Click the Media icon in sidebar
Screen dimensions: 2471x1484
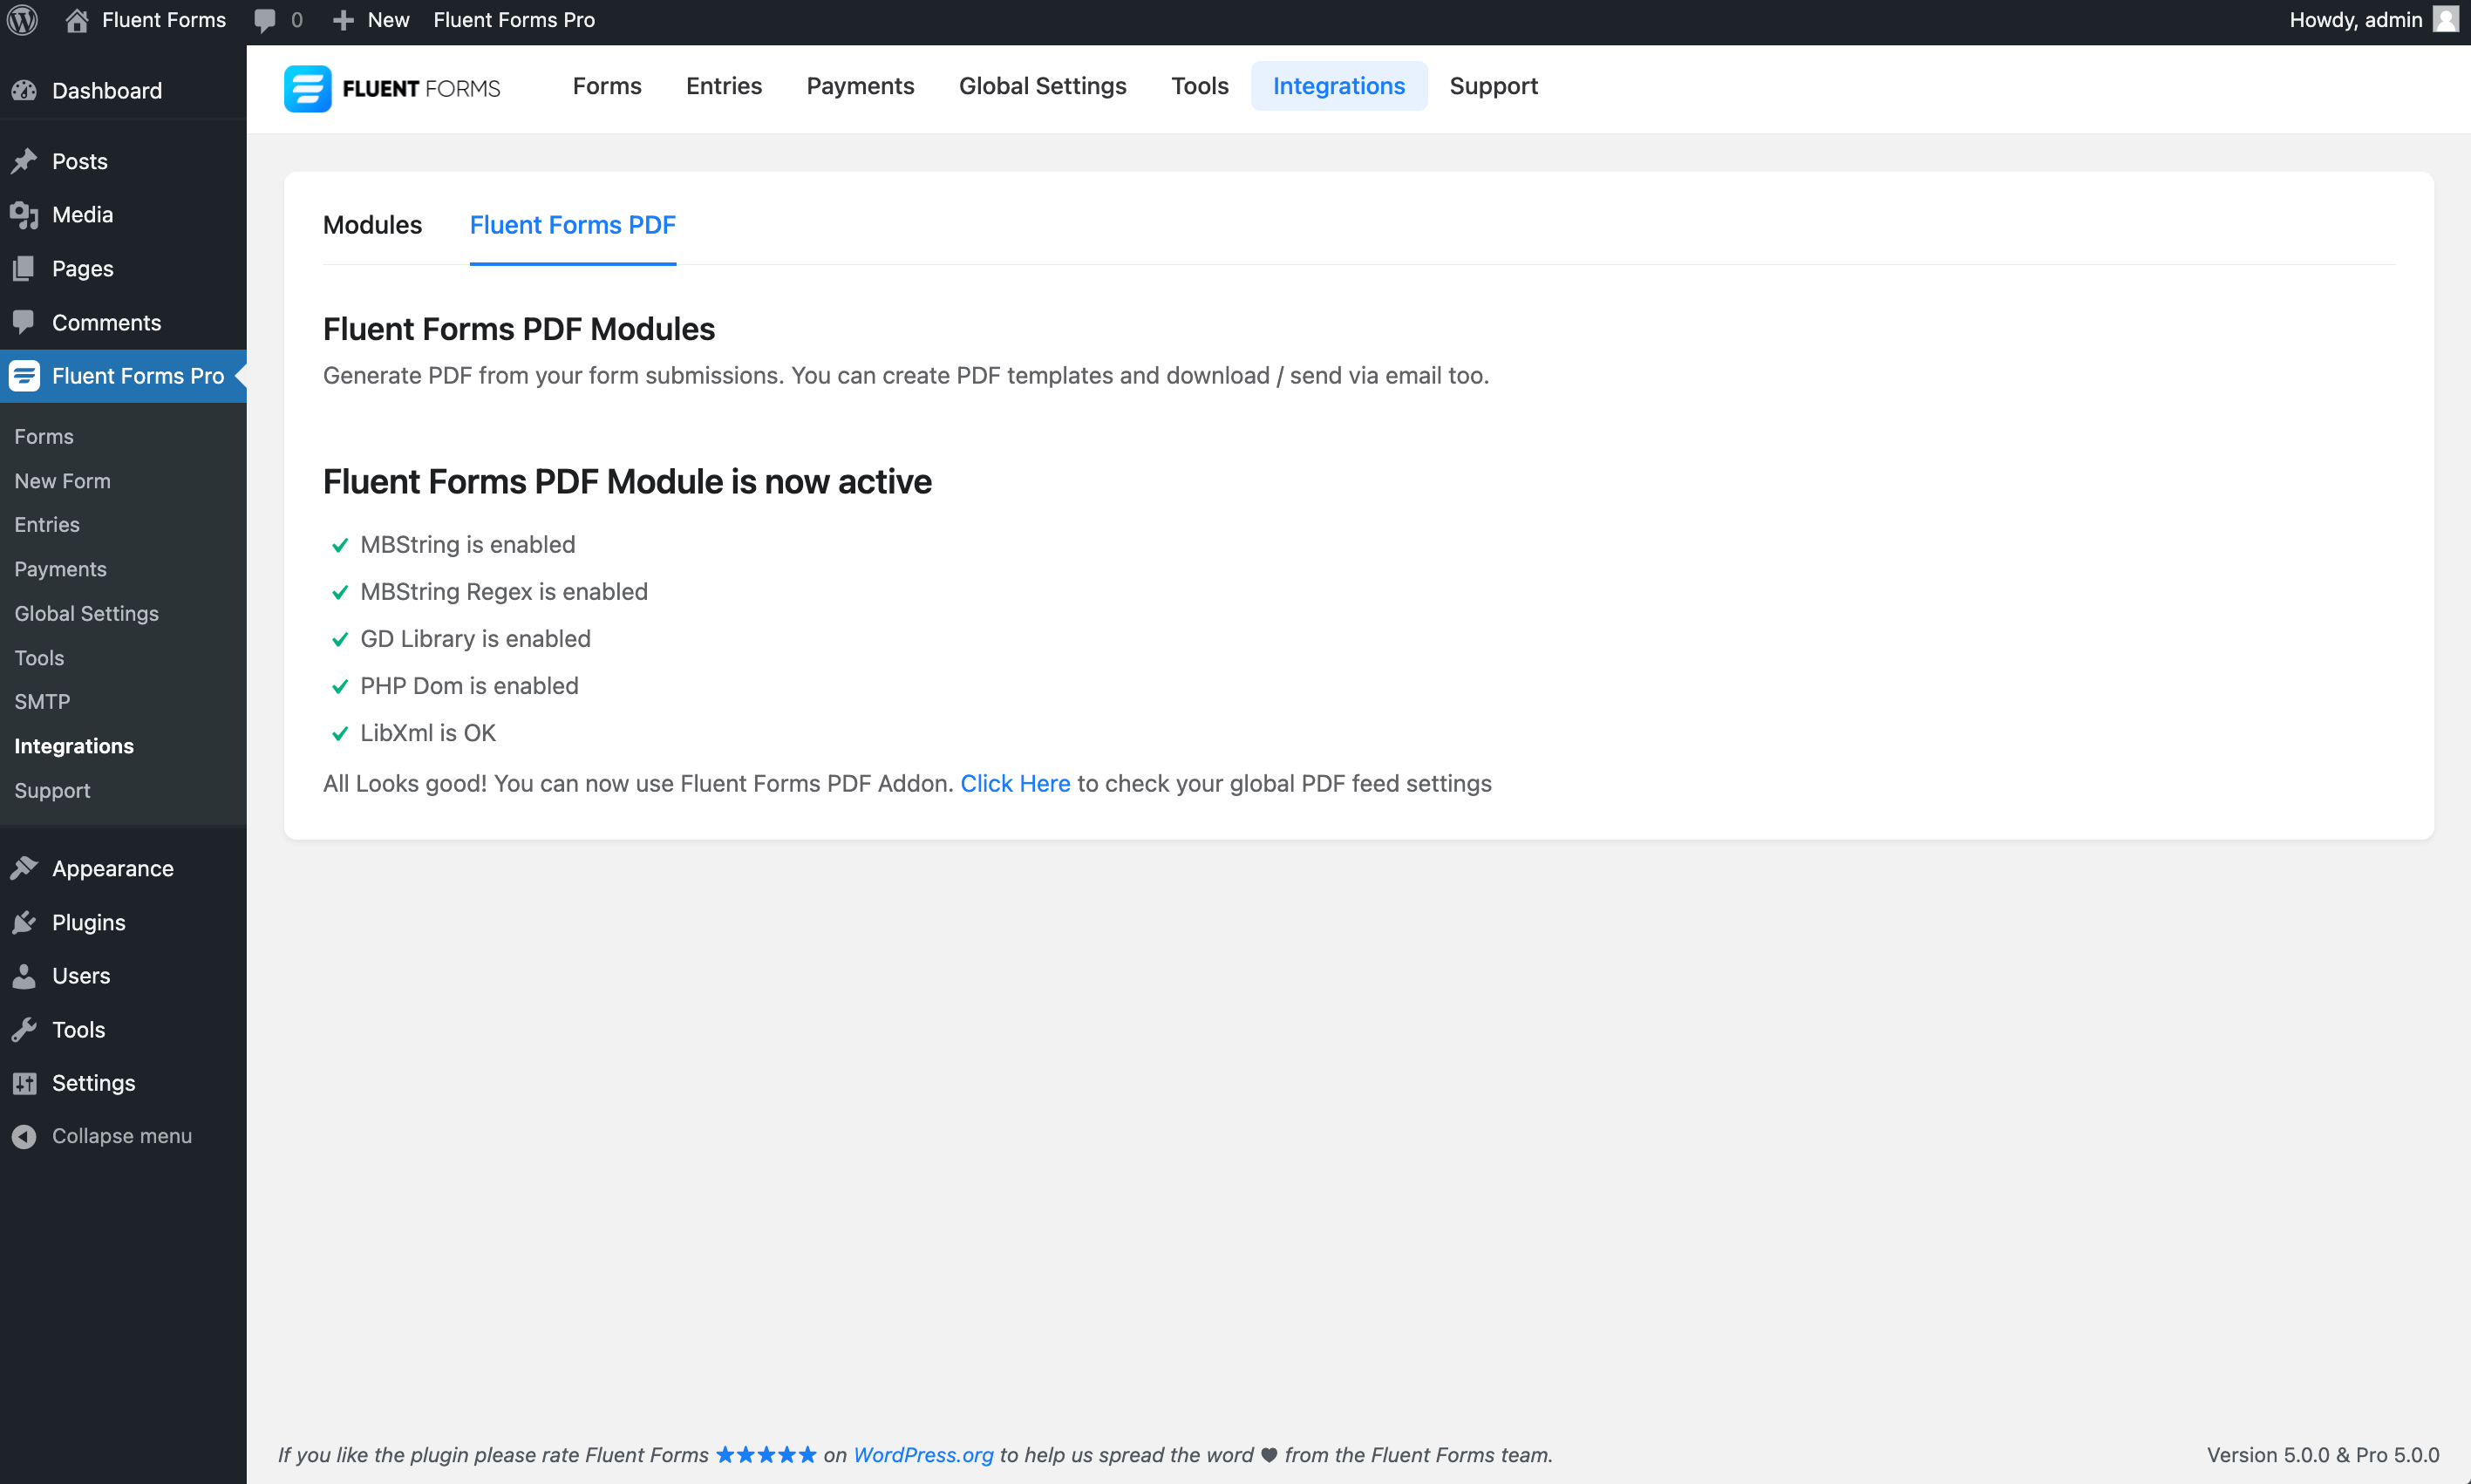coord(24,215)
